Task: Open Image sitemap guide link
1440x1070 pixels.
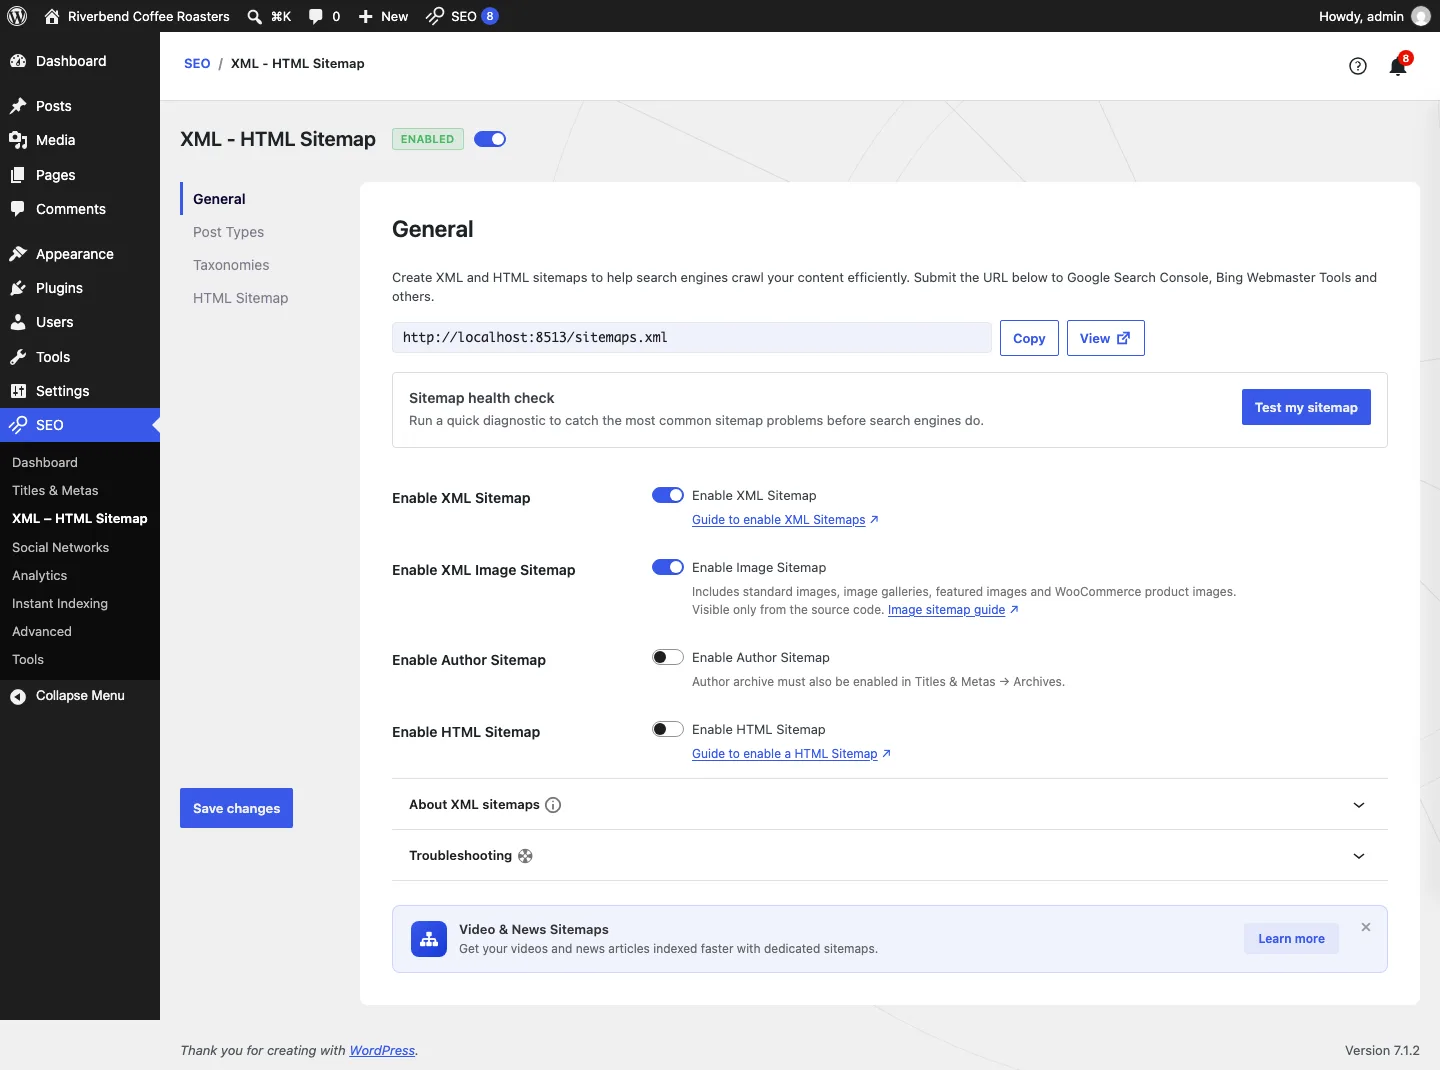Action: 953,610
